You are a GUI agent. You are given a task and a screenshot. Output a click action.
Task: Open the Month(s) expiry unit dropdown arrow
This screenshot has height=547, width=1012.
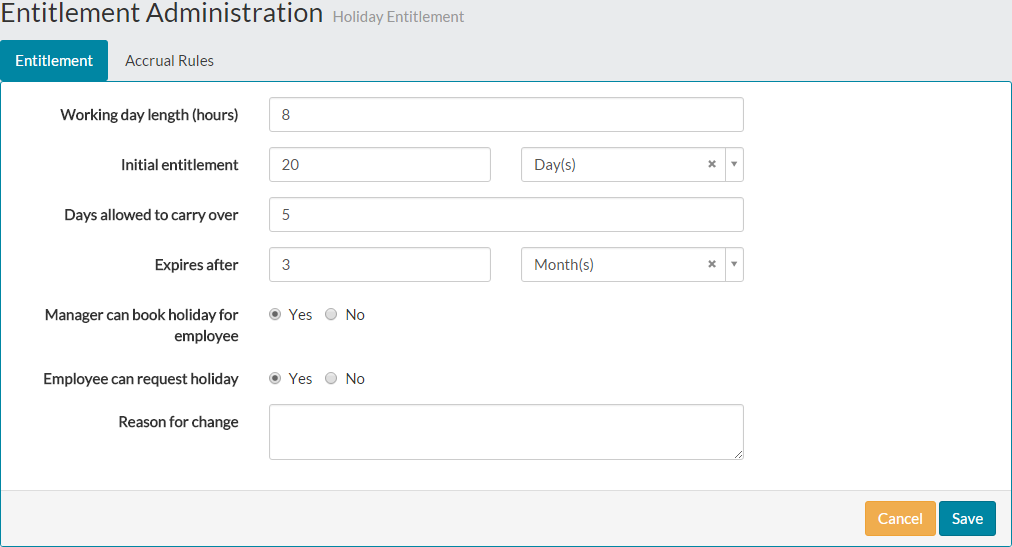(x=734, y=265)
